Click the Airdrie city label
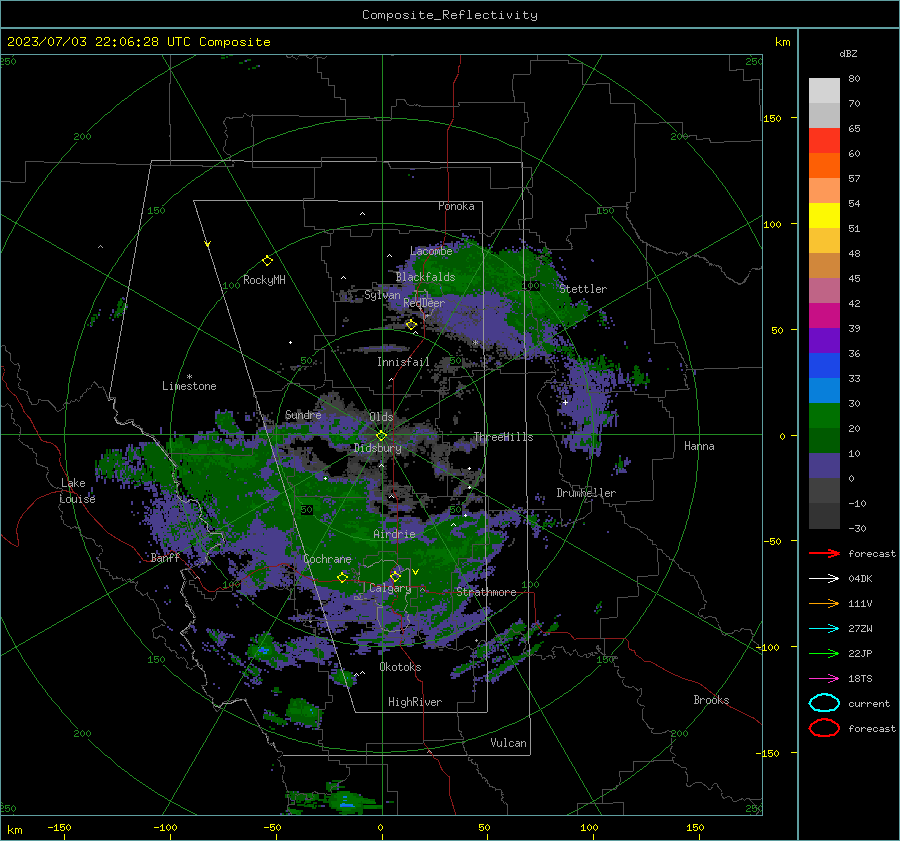 (394, 534)
